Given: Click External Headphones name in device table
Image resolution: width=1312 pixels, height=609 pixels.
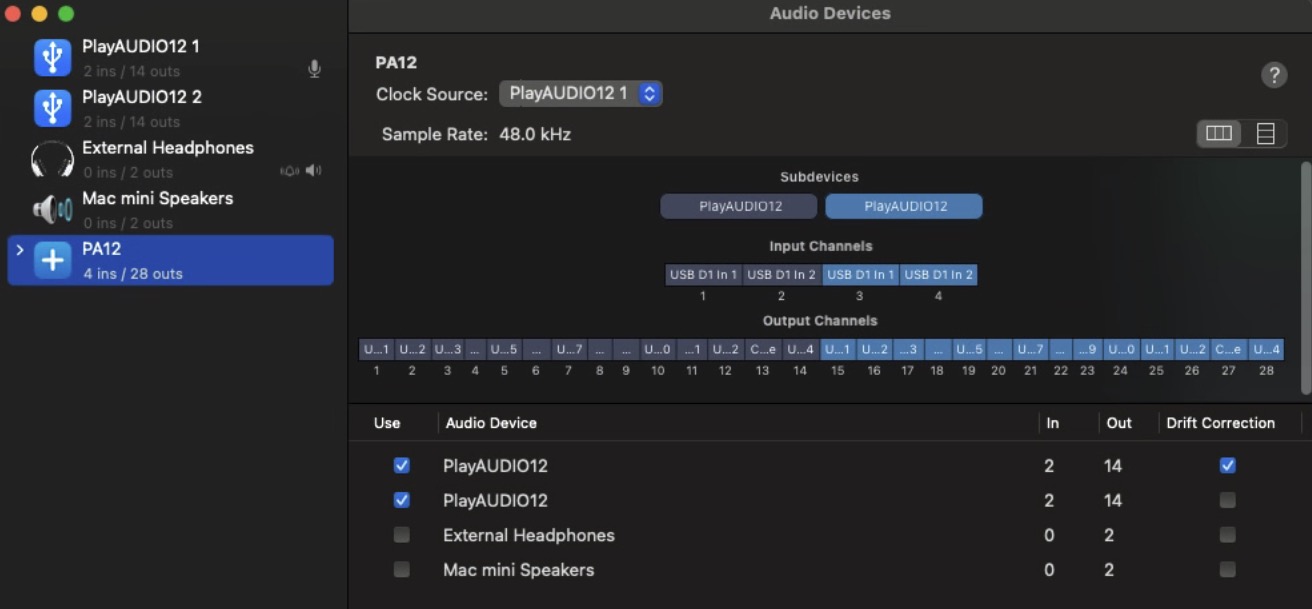Looking at the screenshot, I should 529,535.
